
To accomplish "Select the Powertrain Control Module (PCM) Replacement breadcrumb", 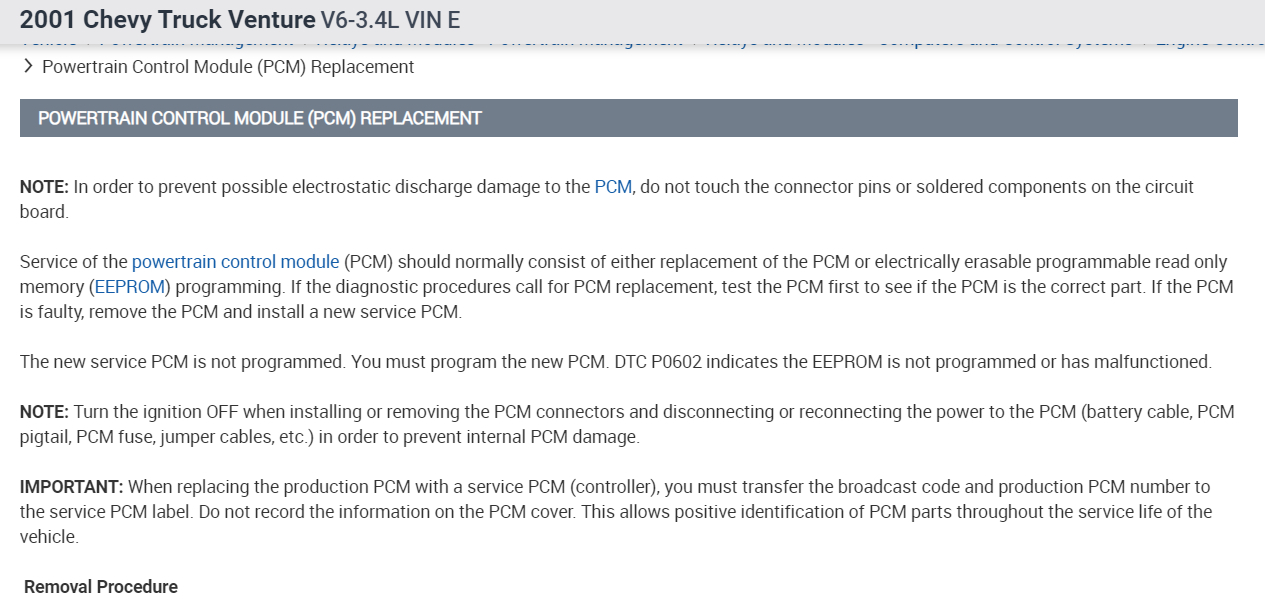I will (x=228, y=67).
